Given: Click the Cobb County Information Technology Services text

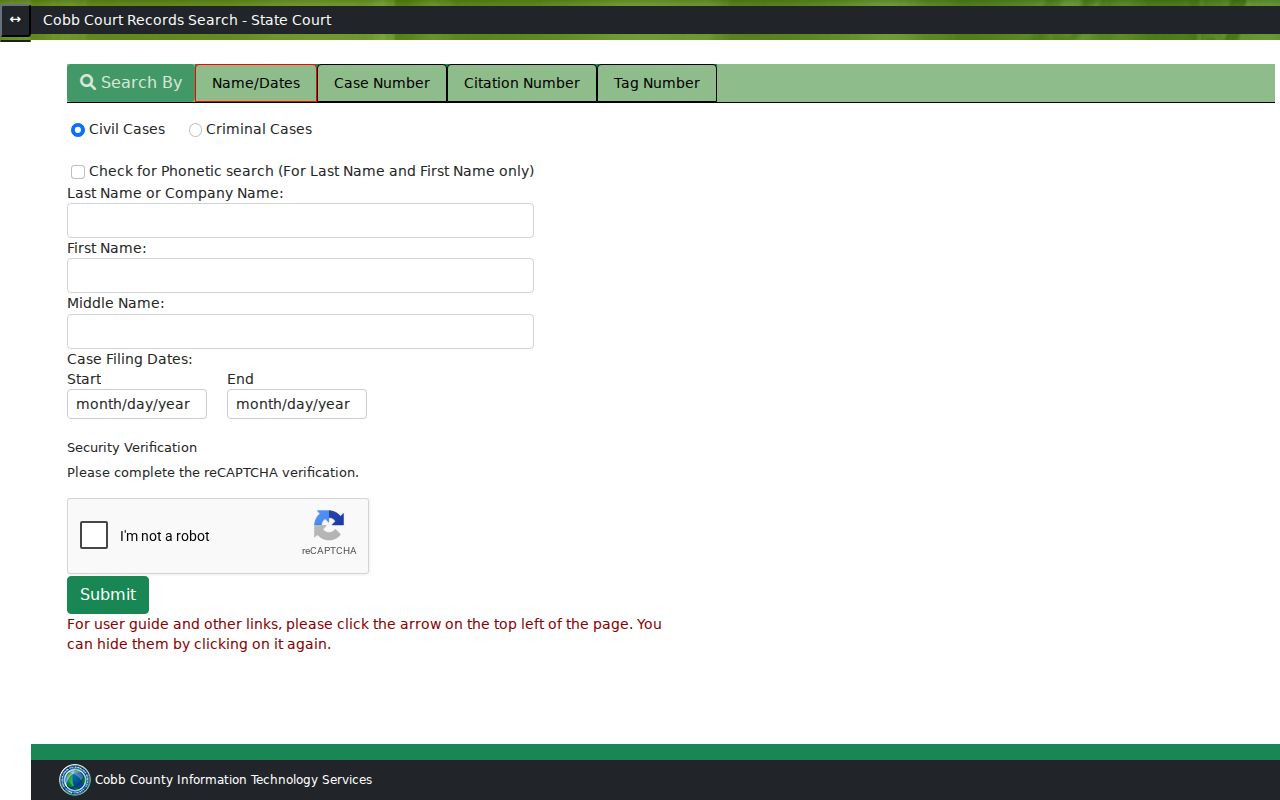Looking at the screenshot, I should click(233, 780).
